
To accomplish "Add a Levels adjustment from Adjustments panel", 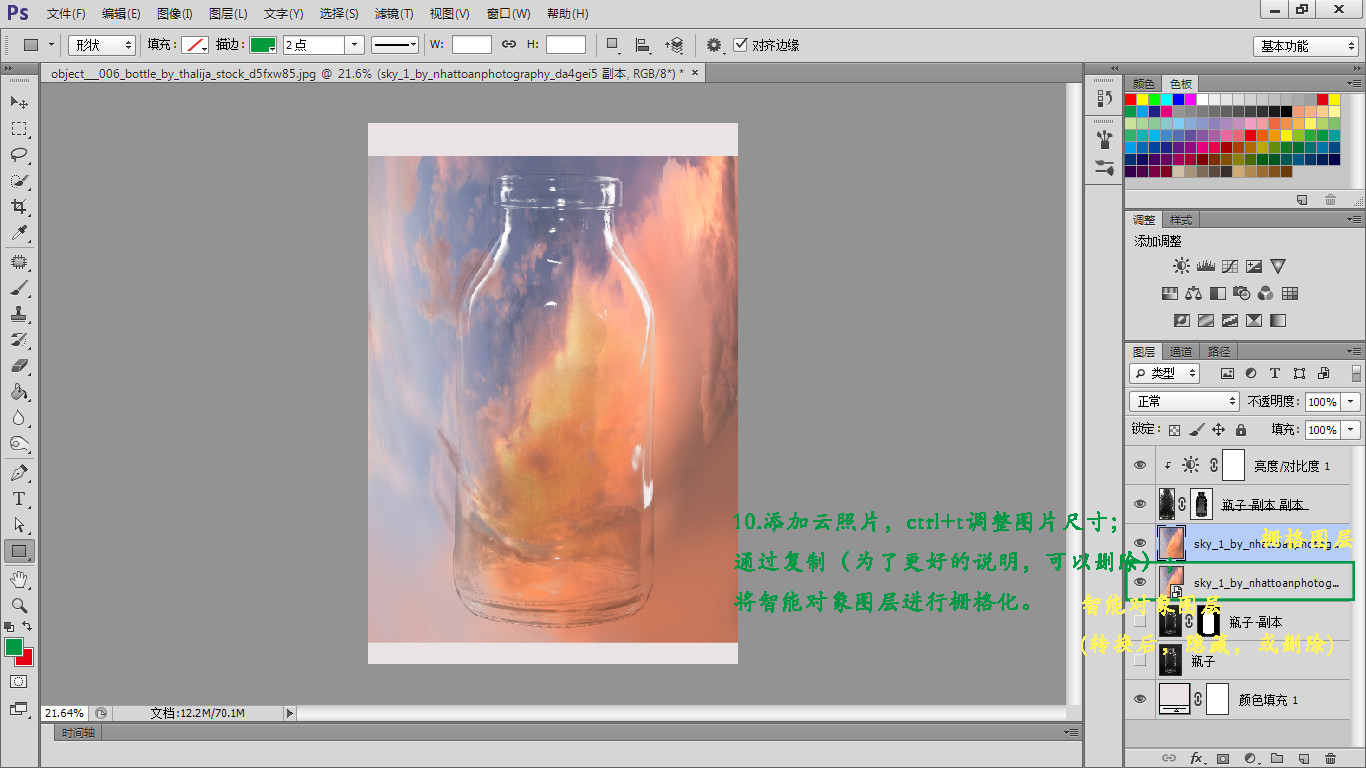I will [x=1205, y=267].
